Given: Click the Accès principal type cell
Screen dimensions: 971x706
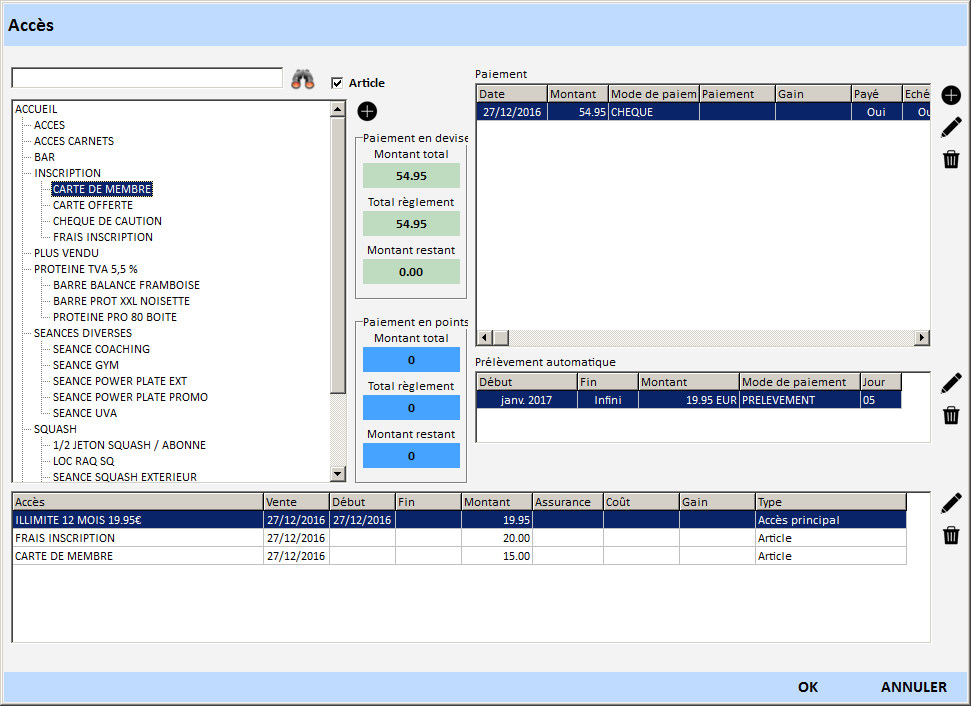Looking at the screenshot, I should coord(830,520).
